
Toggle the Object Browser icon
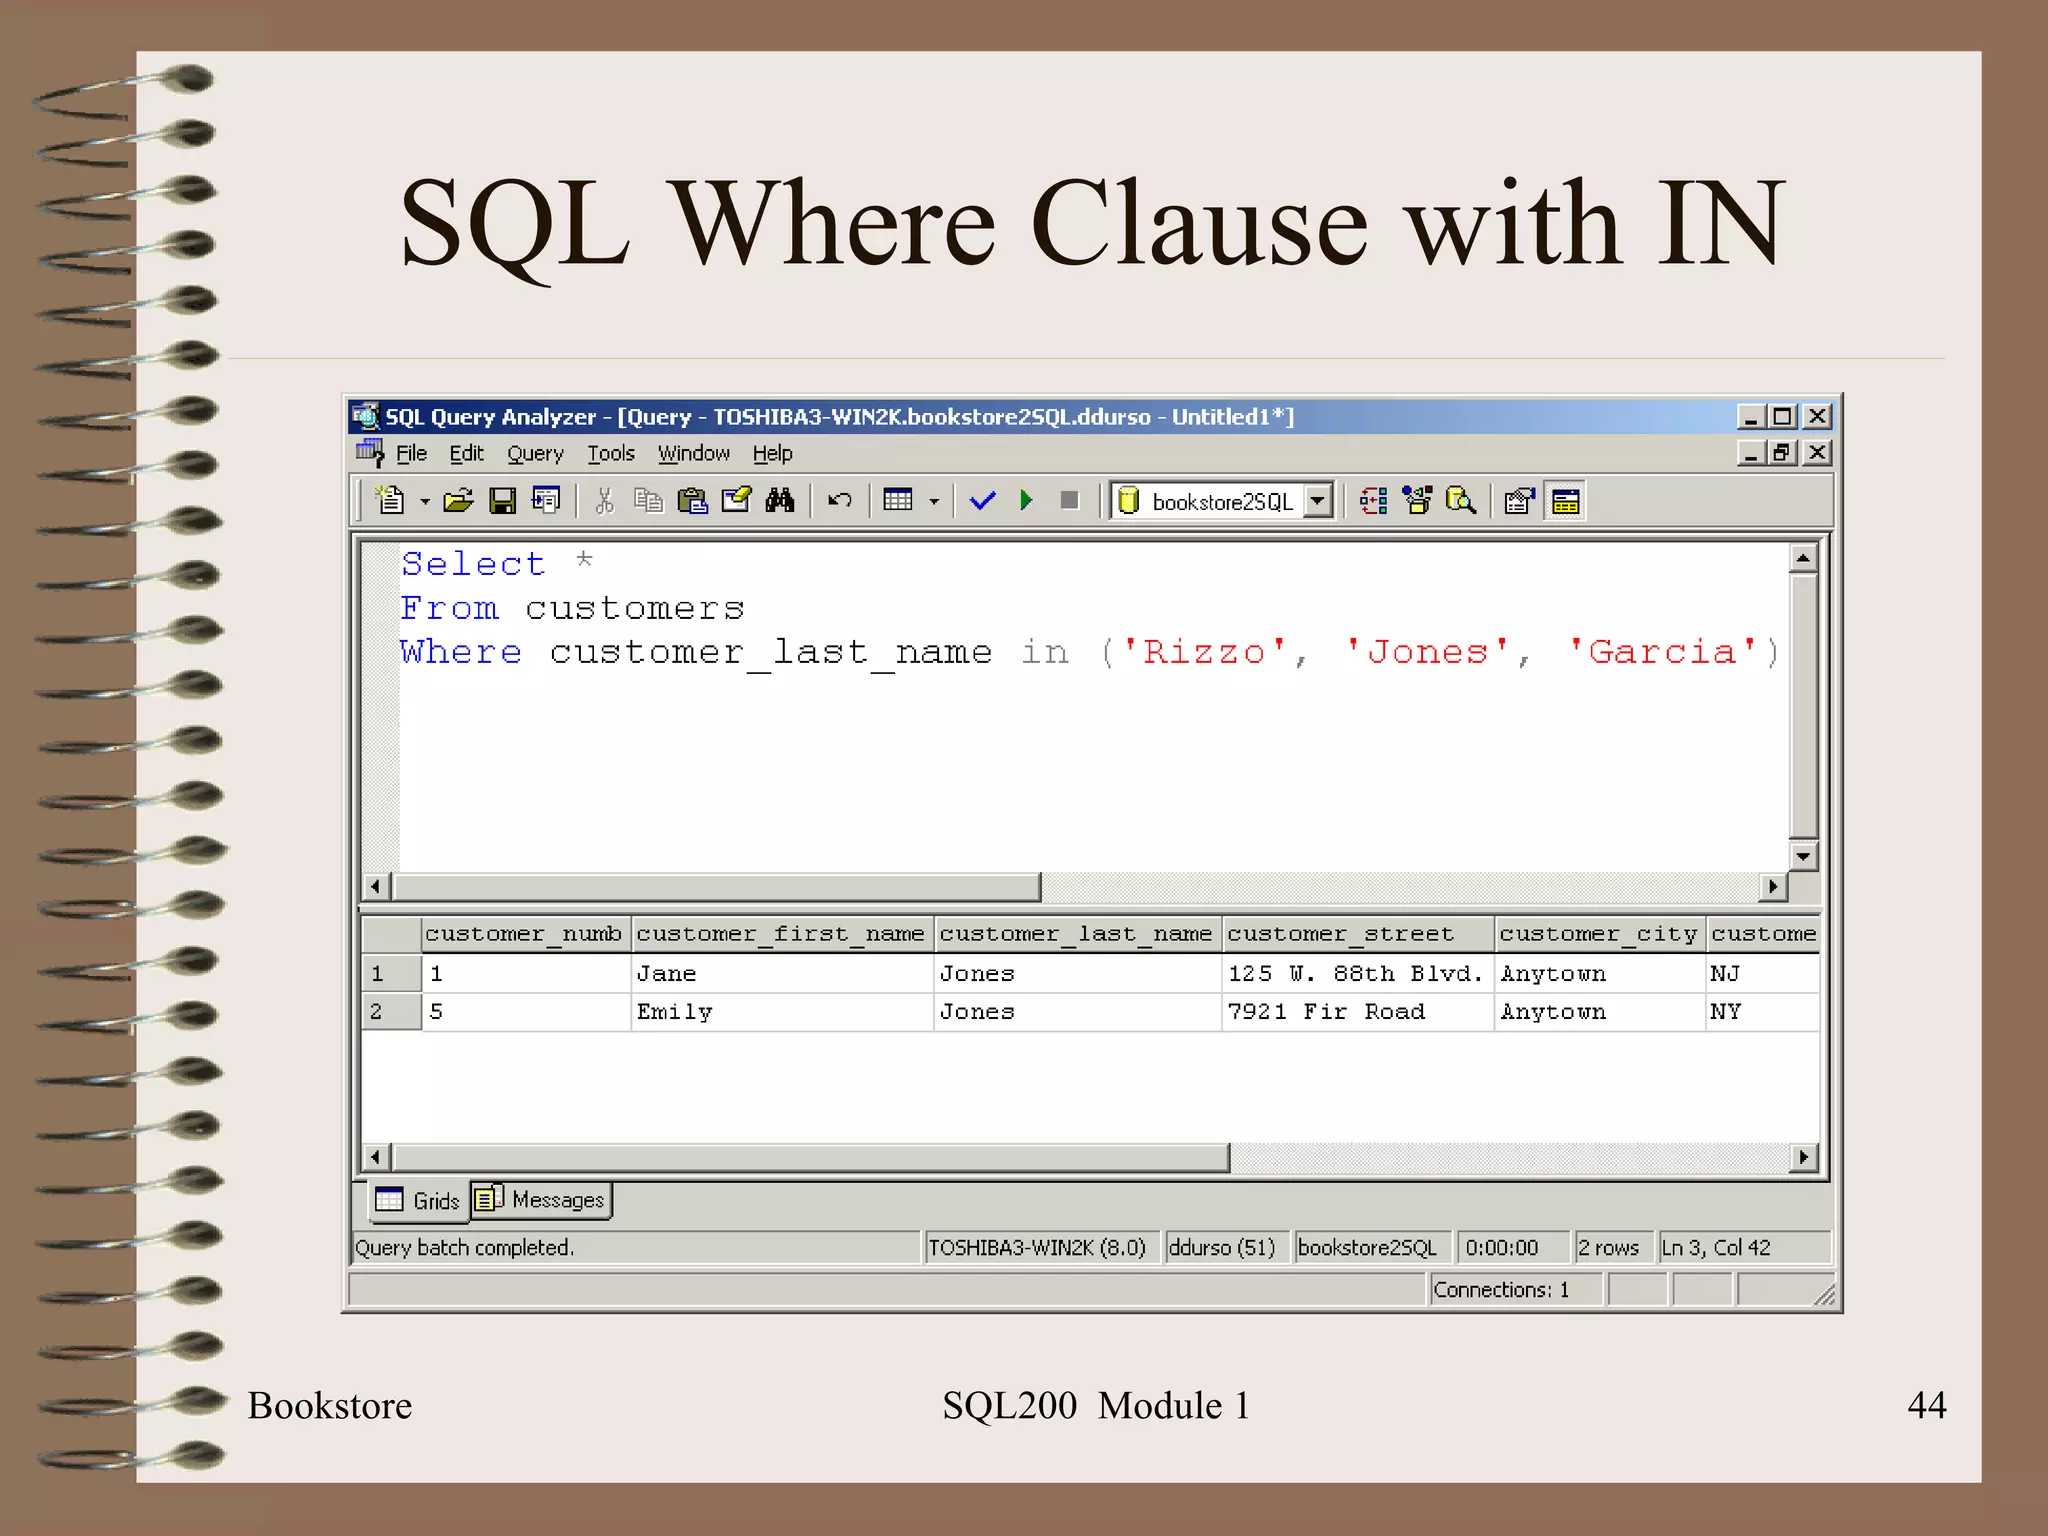[x=1417, y=500]
